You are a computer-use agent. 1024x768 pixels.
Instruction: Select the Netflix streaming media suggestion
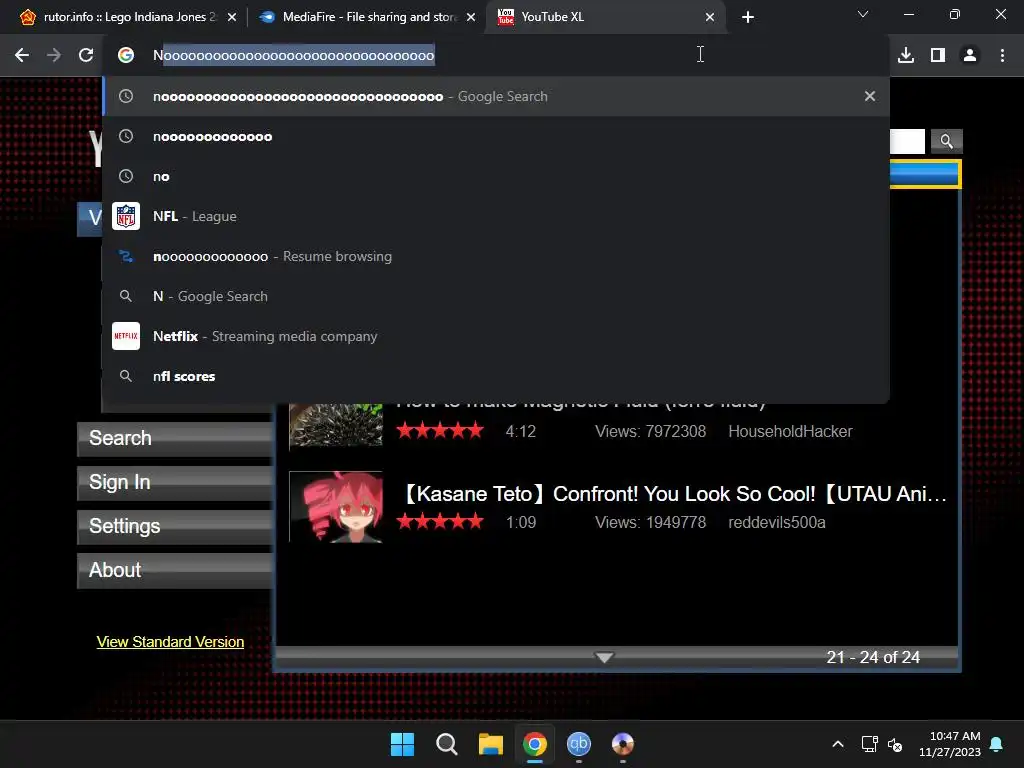coord(496,336)
